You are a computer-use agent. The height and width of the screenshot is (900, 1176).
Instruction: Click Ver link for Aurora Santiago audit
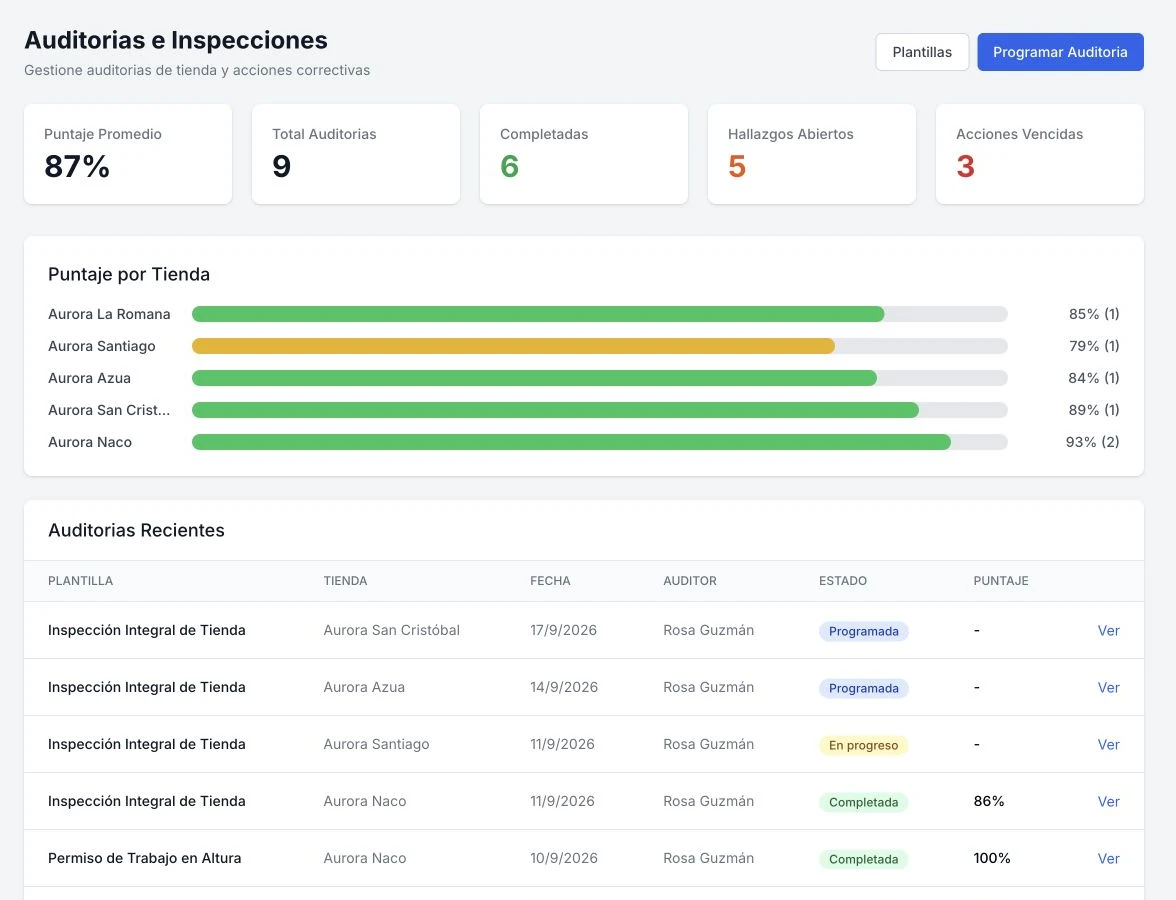(x=1108, y=745)
